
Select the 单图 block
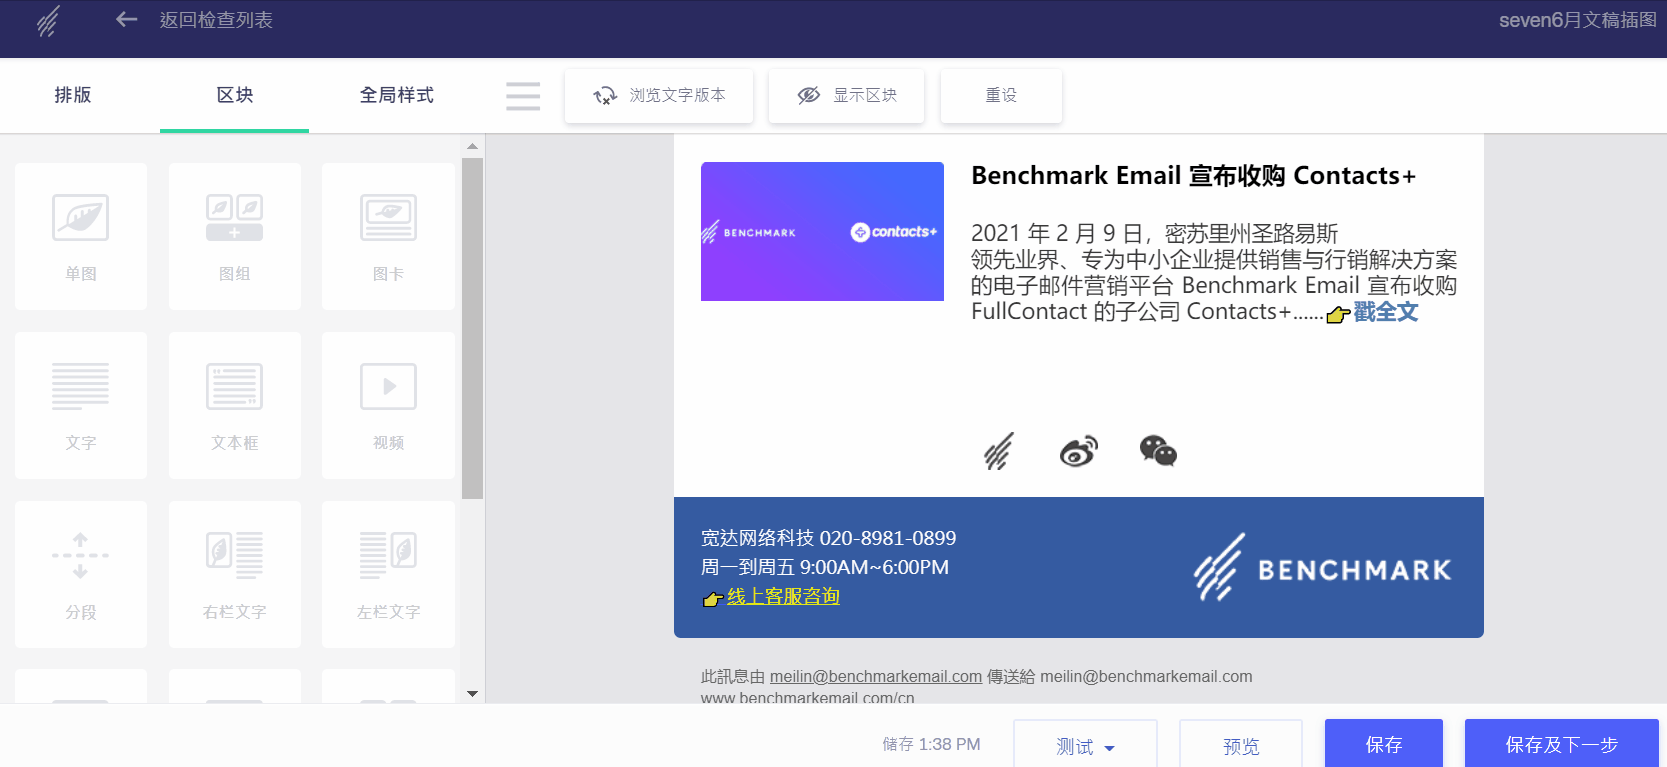pyautogui.click(x=81, y=237)
